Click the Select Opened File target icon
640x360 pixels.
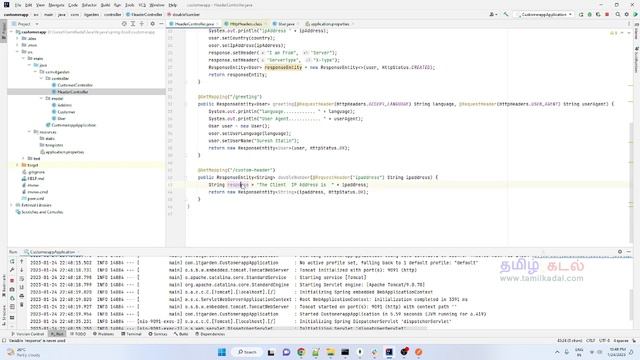pos(124,24)
